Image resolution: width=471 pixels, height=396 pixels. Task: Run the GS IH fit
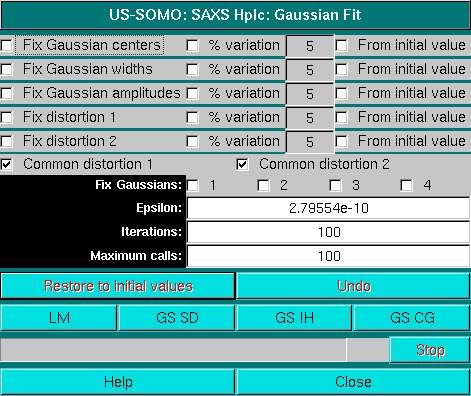pyautogui.click(x=294, y=318)
